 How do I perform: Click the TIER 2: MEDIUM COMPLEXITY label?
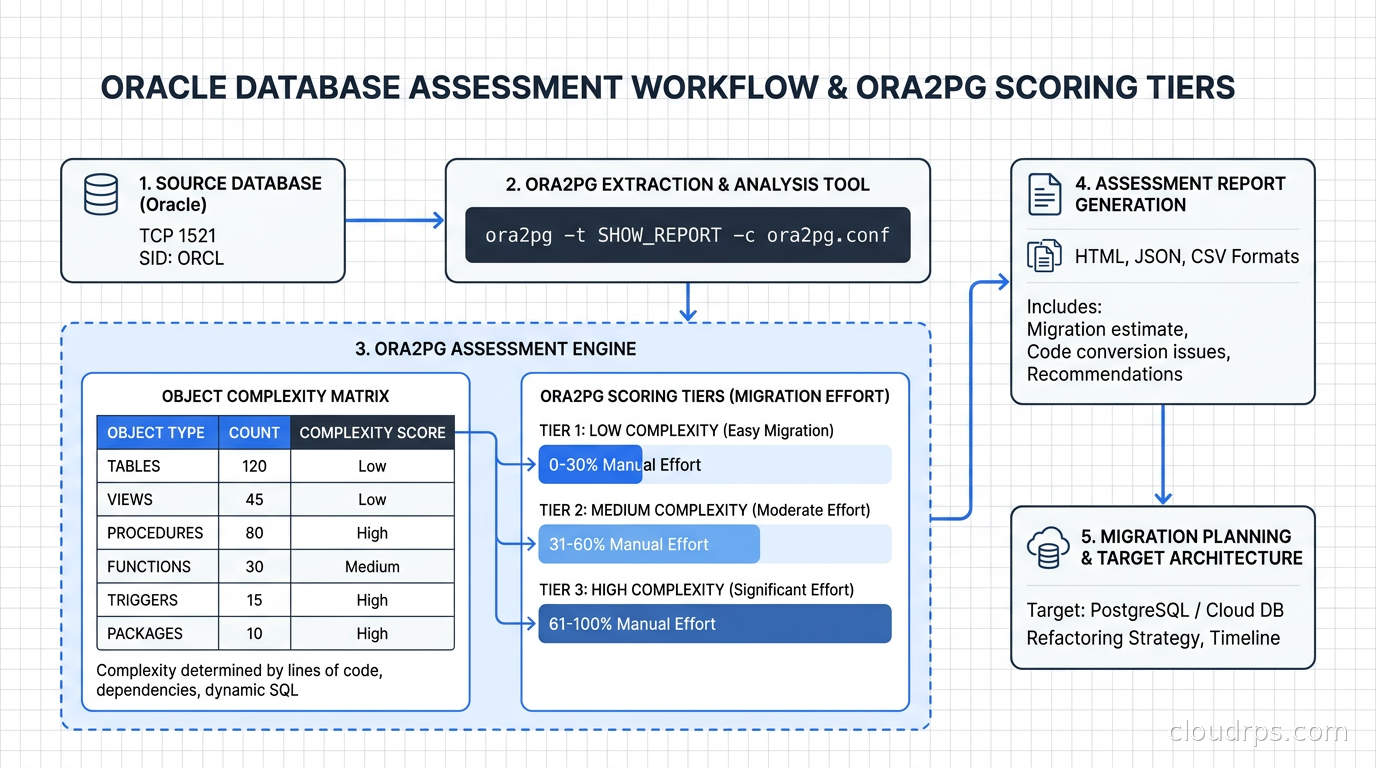(704, 510)
